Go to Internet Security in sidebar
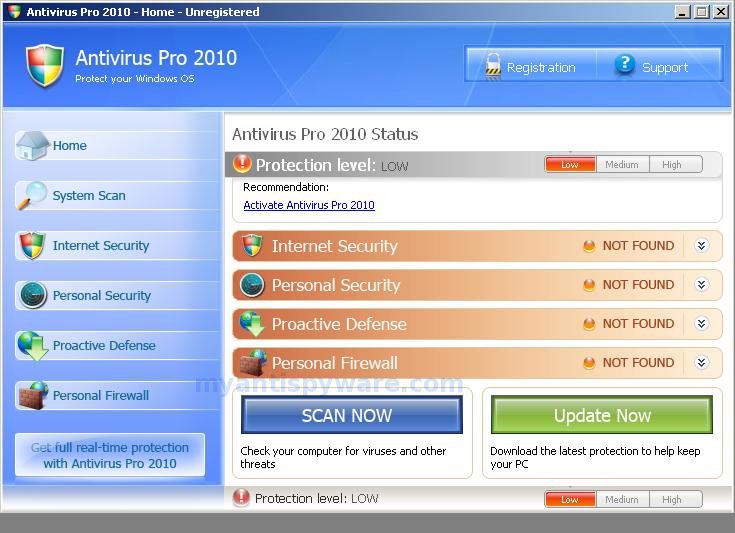This screenshot has height=533, width=735. 117,245
